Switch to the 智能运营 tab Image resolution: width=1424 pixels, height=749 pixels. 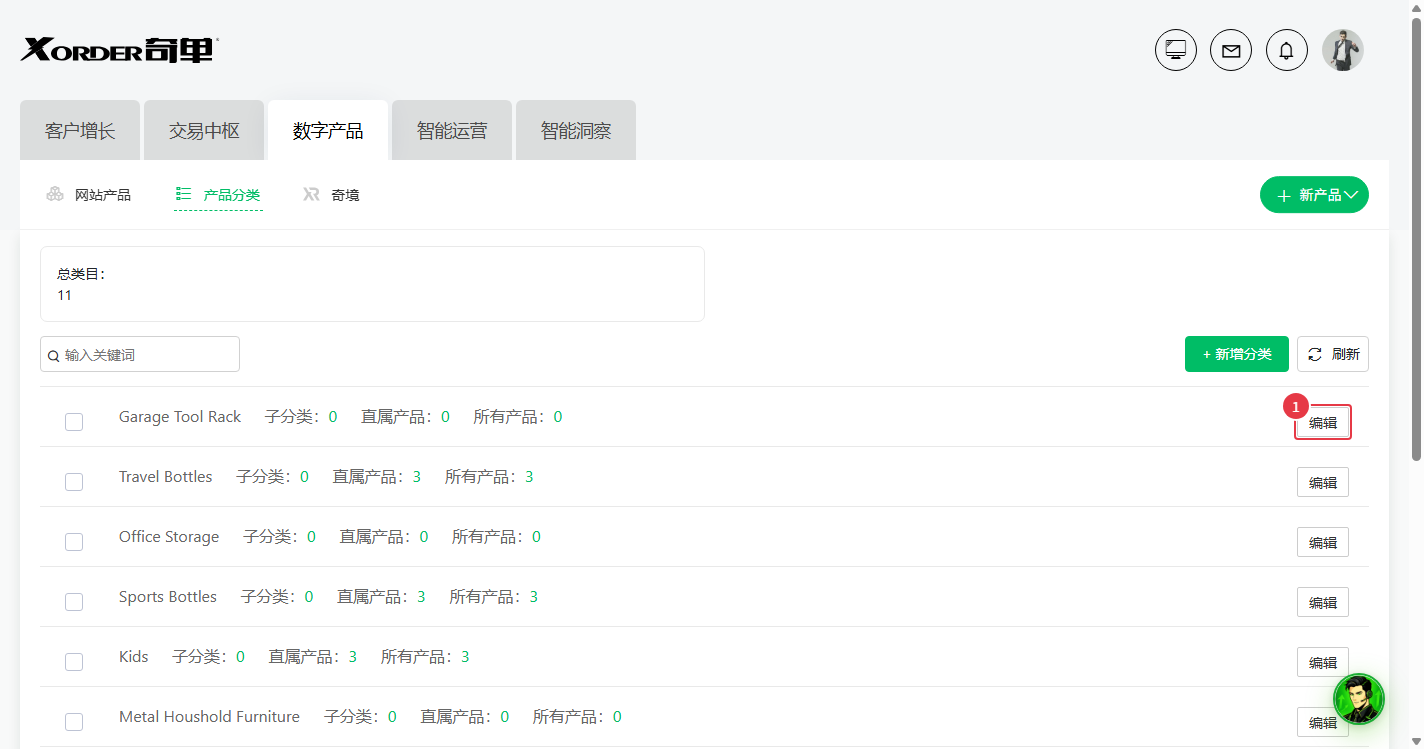452,130
